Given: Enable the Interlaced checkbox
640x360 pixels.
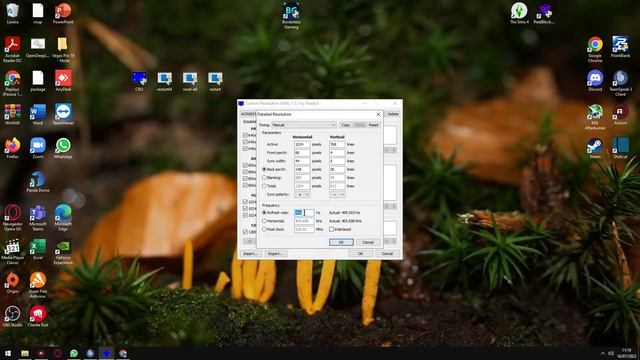Looking at the screenshot, I should click(x=331, y=229).
